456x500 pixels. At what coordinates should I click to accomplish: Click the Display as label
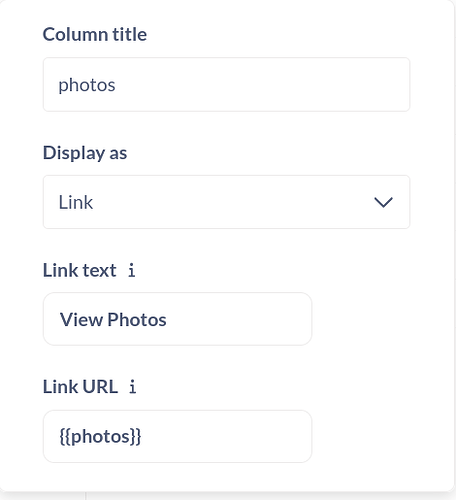pyautogui.click(x=85, y=153)
